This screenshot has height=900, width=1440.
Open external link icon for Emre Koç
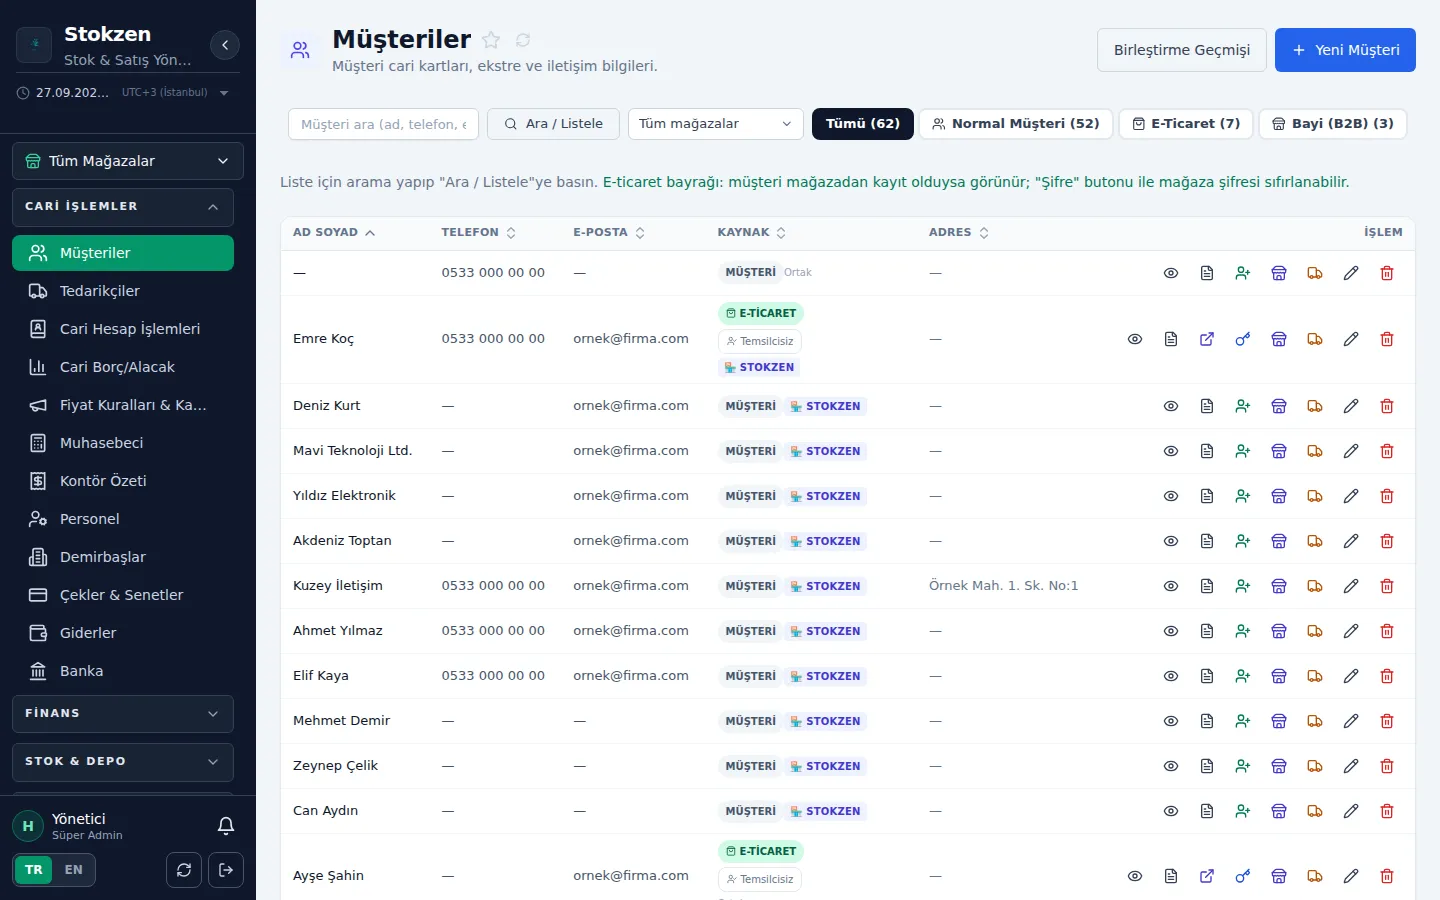tap(1207, 339)
